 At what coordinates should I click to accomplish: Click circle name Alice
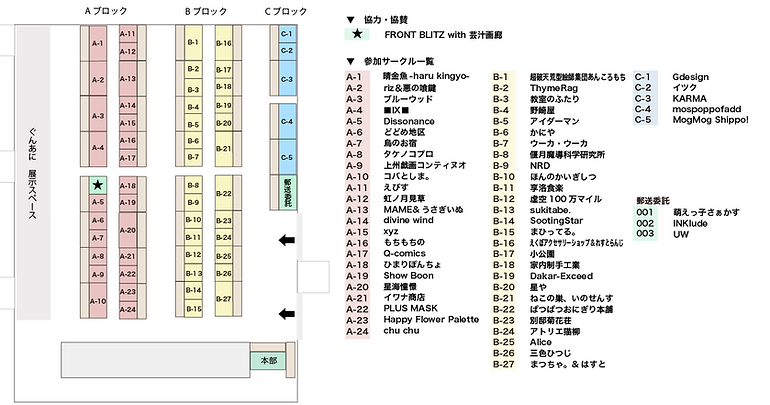click(x=540, y=342)
